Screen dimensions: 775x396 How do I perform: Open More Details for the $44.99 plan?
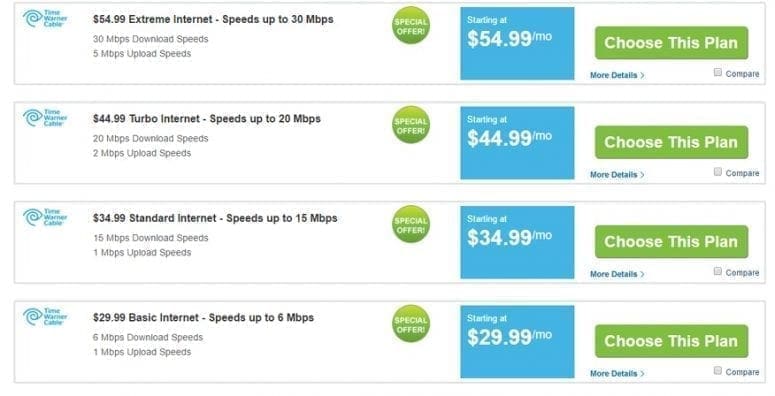point(617,175)
